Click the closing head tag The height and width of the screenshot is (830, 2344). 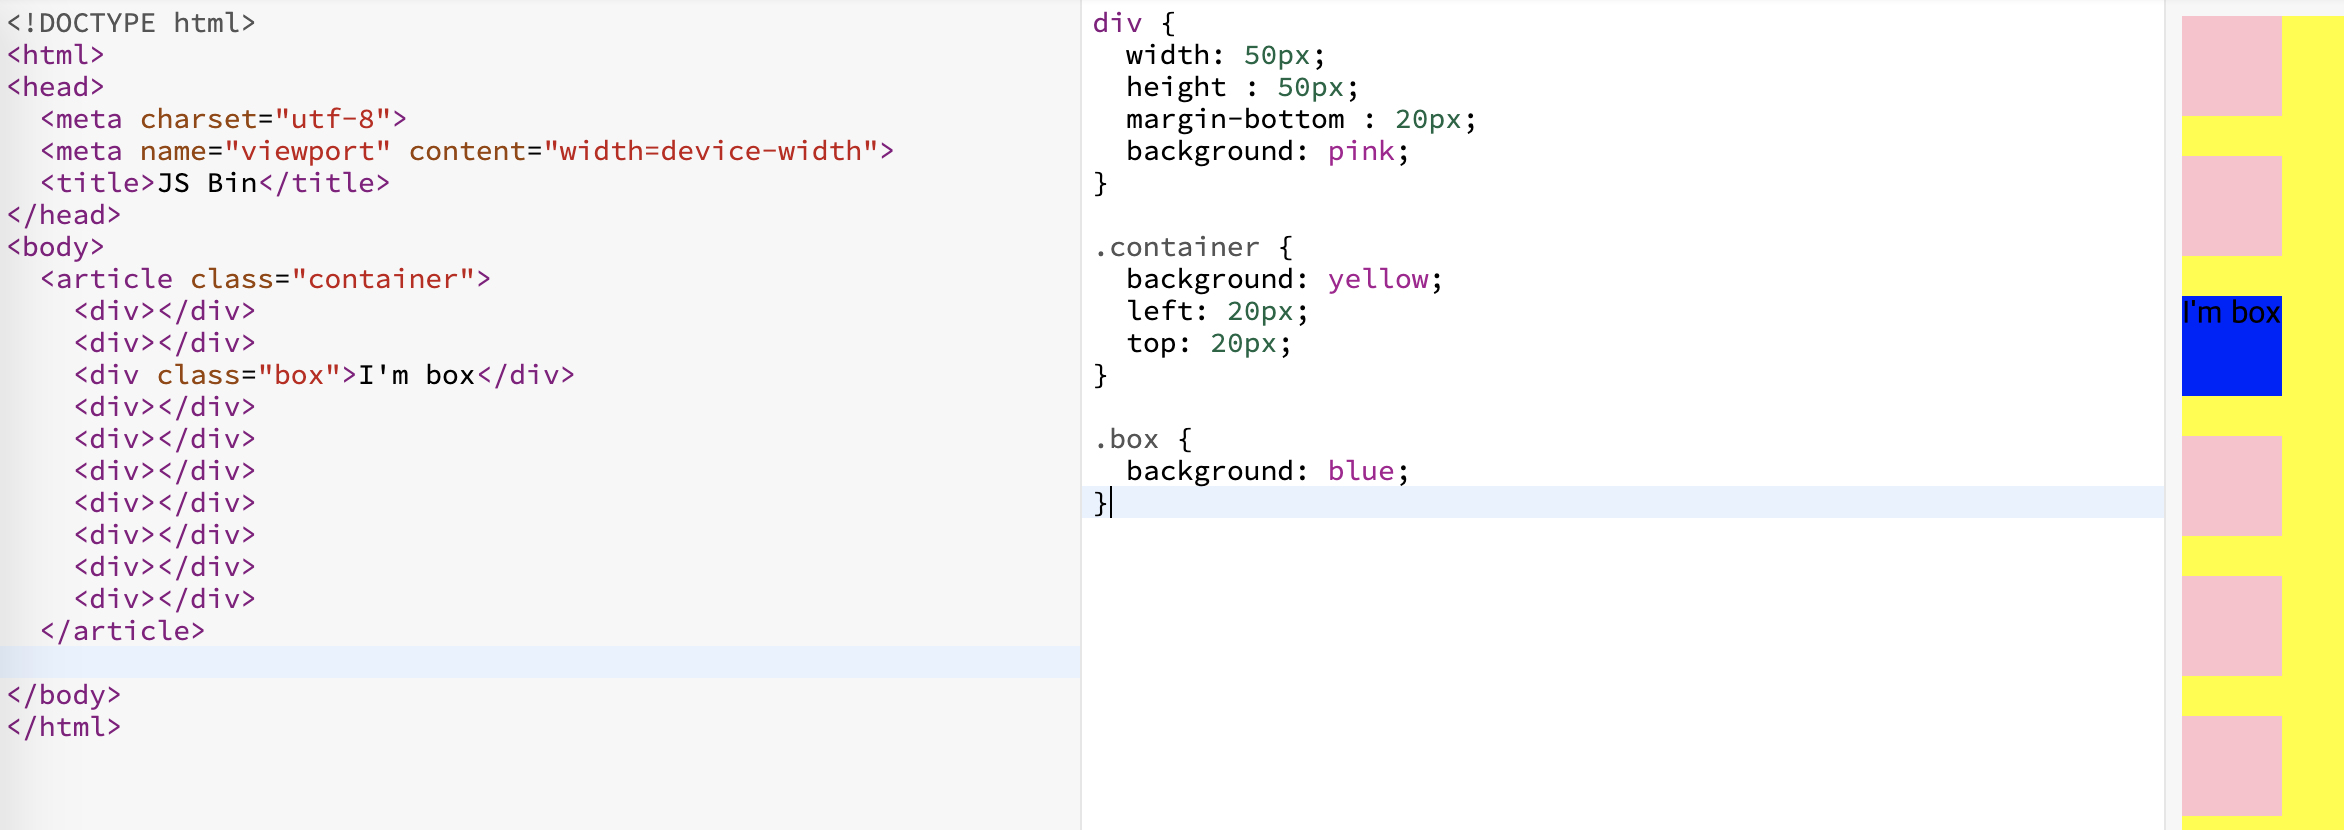click(64, 215)
